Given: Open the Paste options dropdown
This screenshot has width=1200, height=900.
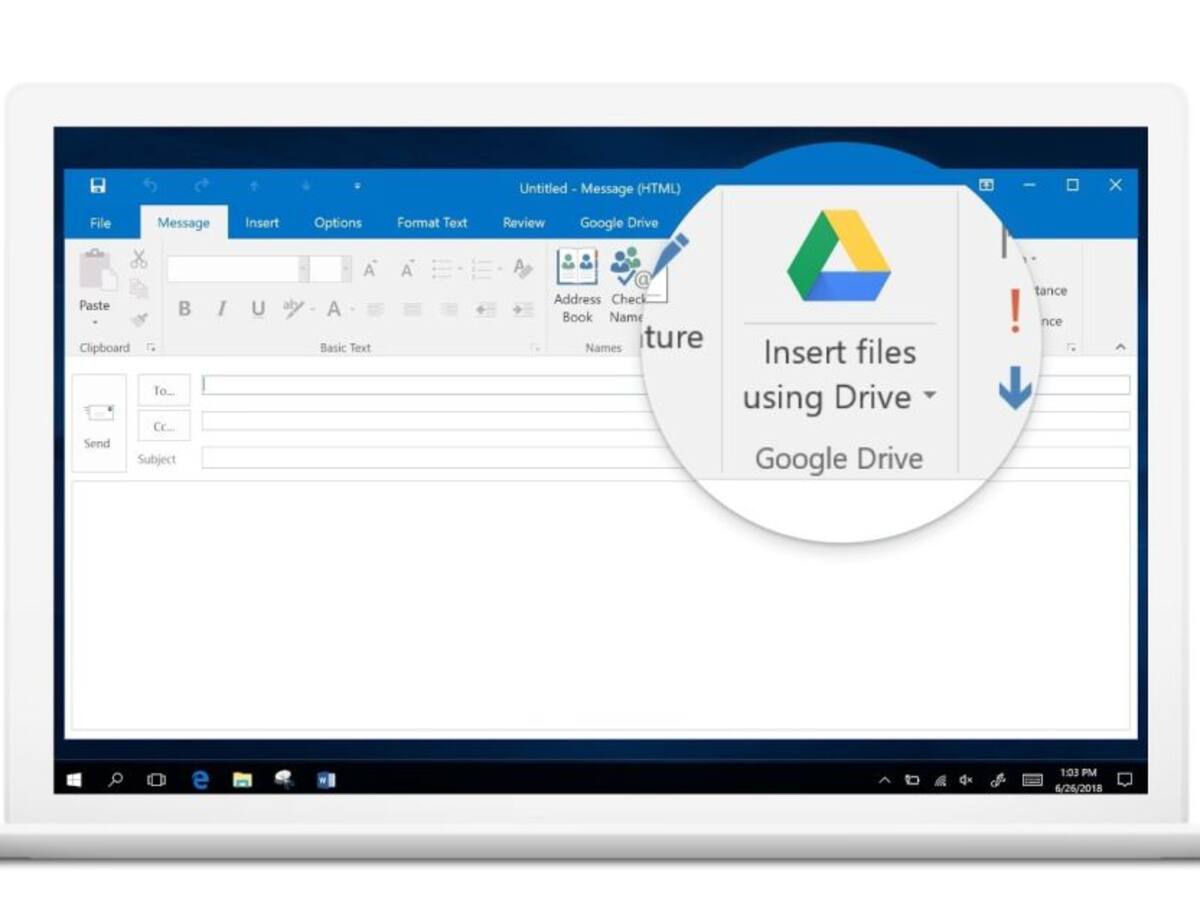Looking at the screenshot, I should point(95,322).
